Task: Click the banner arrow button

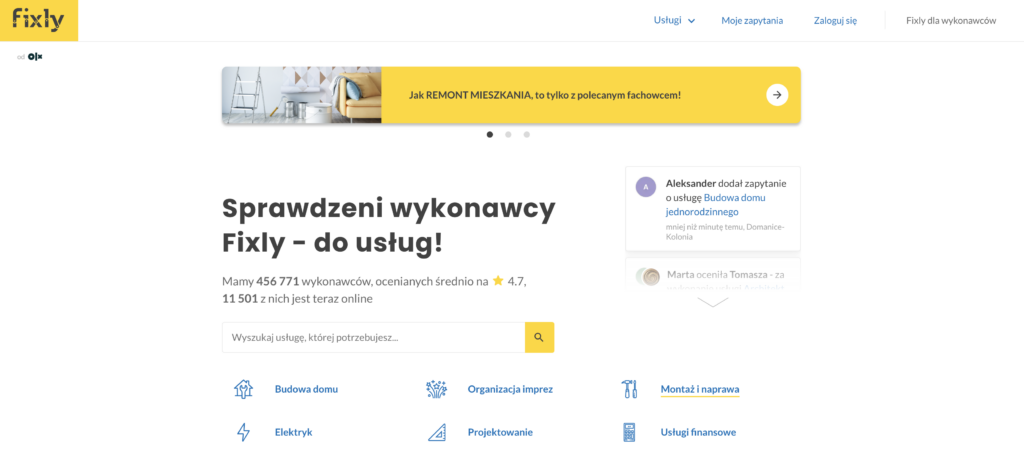Action: pos(777,95)
